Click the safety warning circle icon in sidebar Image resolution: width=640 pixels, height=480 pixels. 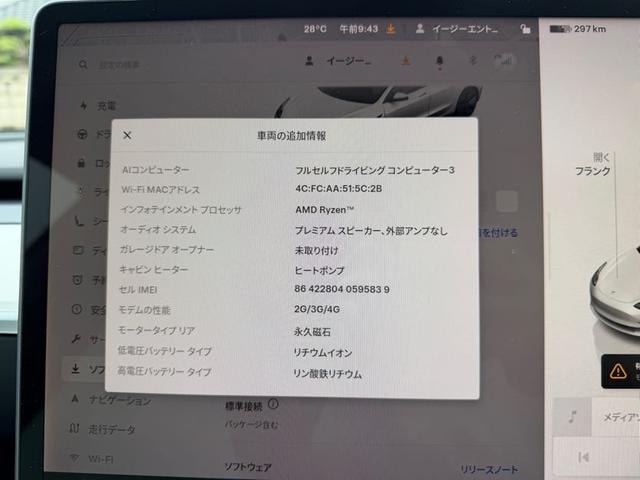pos(77,309)
